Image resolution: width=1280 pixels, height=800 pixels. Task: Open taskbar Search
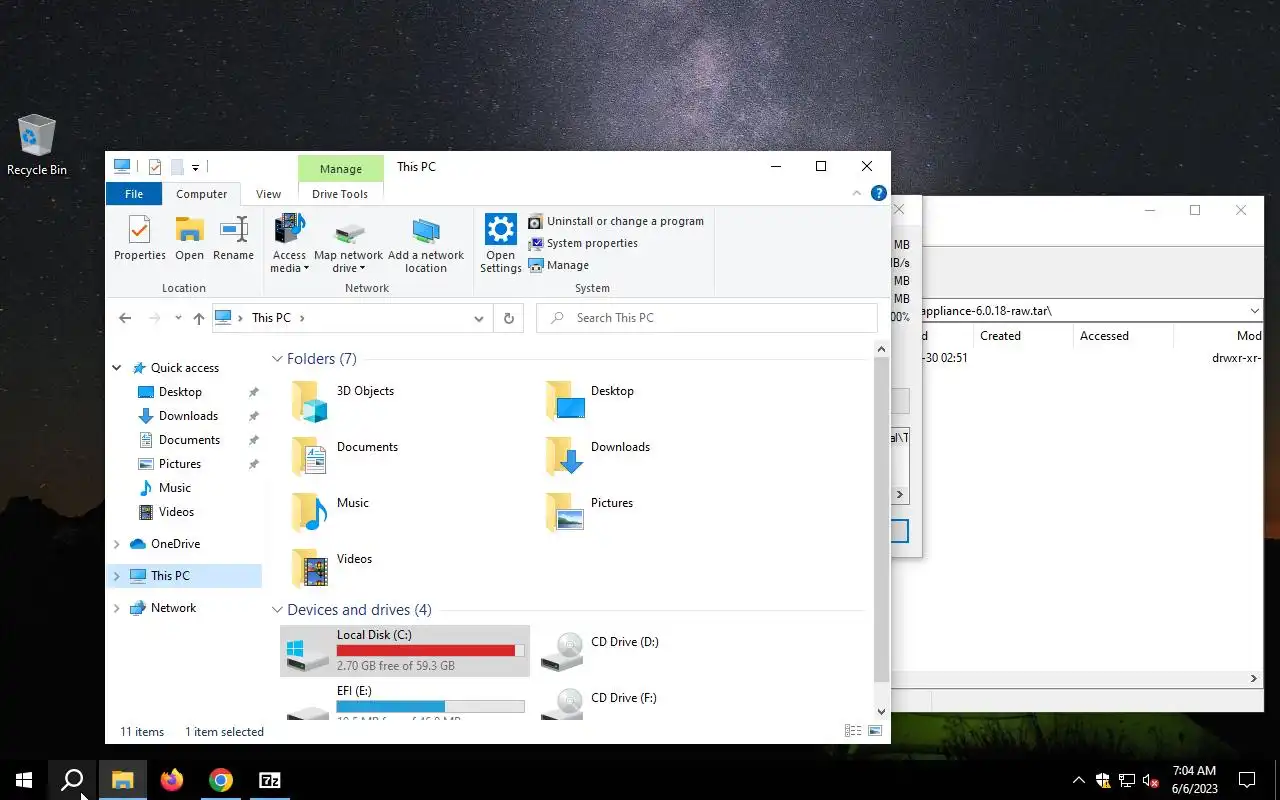pyautogui.click(x=72, y=780)
